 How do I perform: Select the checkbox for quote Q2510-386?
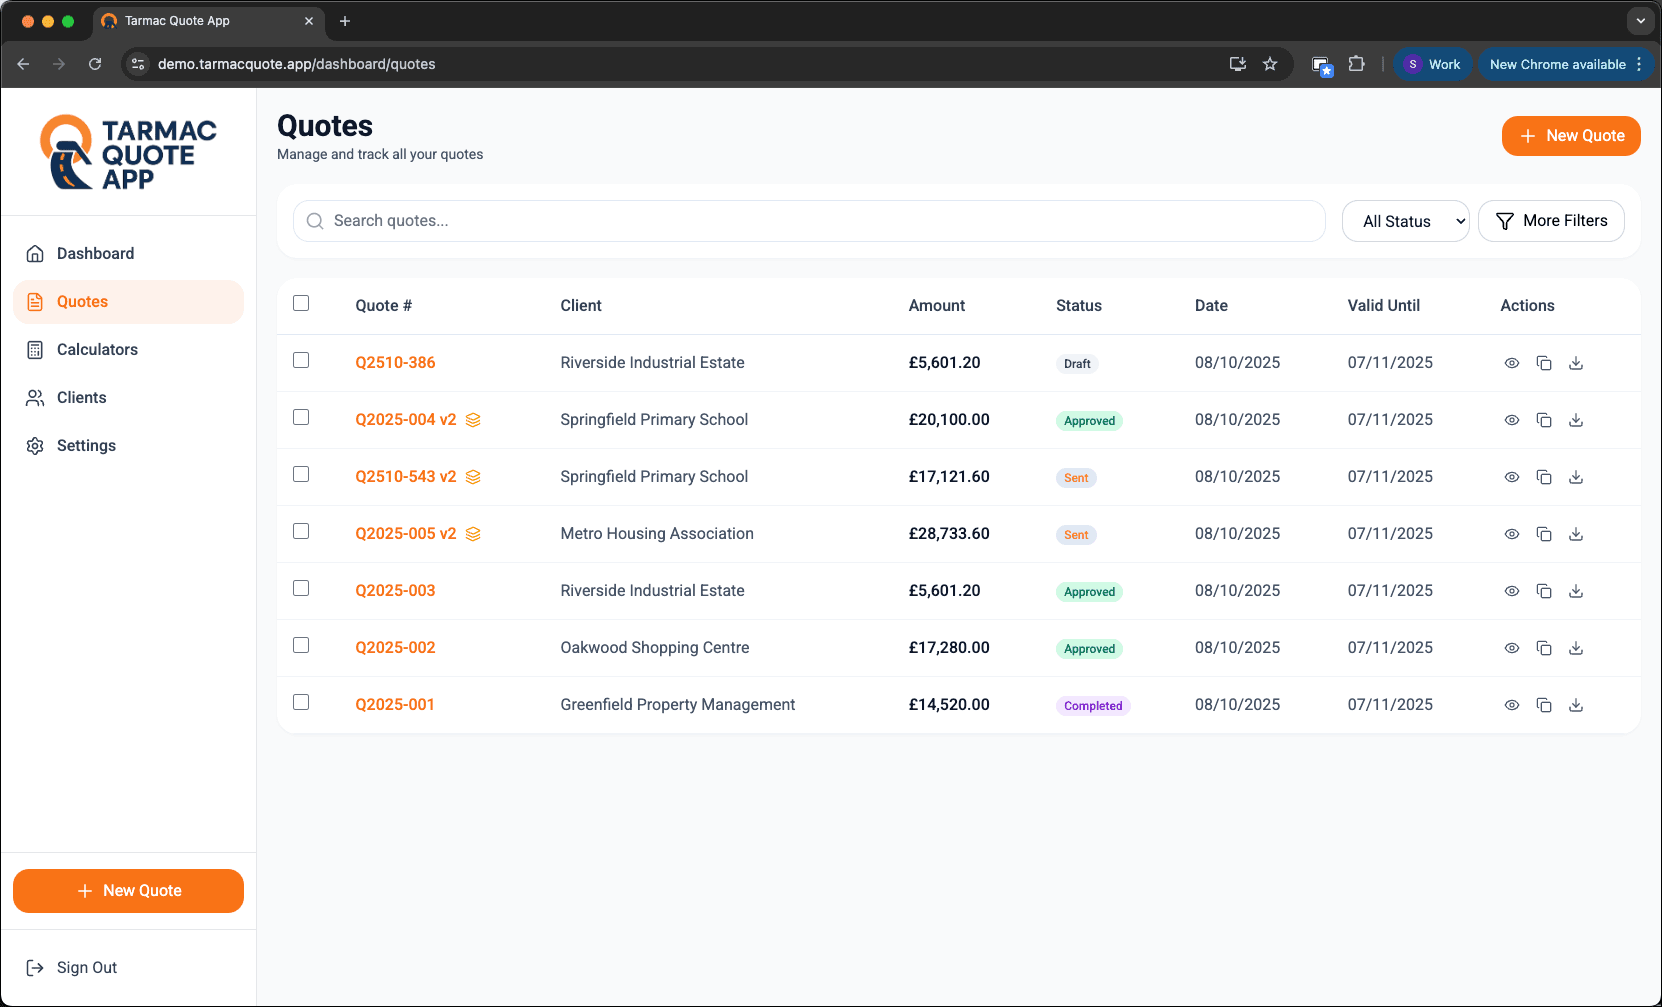click(301, 360)
